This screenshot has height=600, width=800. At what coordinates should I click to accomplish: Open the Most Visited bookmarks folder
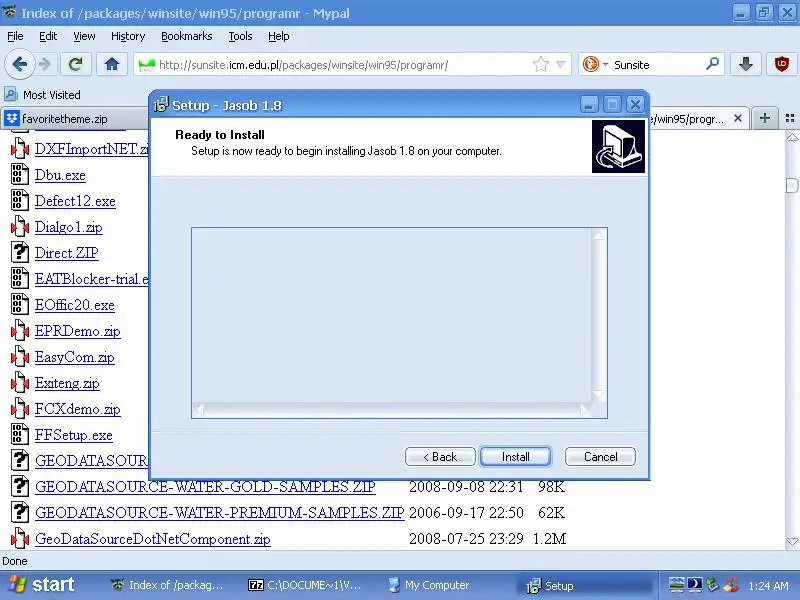(x=43, y=95)
